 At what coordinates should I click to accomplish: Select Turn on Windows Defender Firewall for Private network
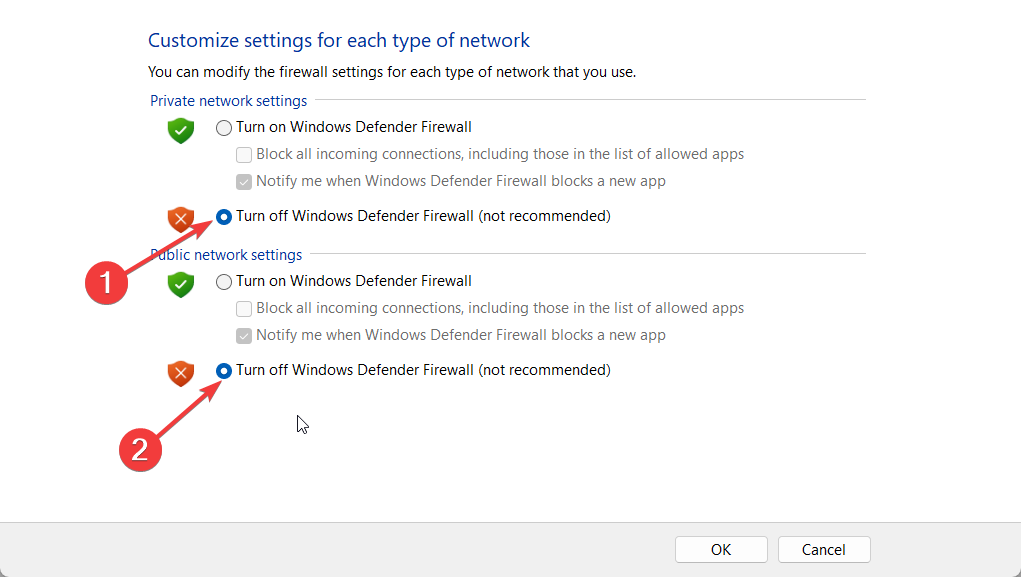point(224,128)
